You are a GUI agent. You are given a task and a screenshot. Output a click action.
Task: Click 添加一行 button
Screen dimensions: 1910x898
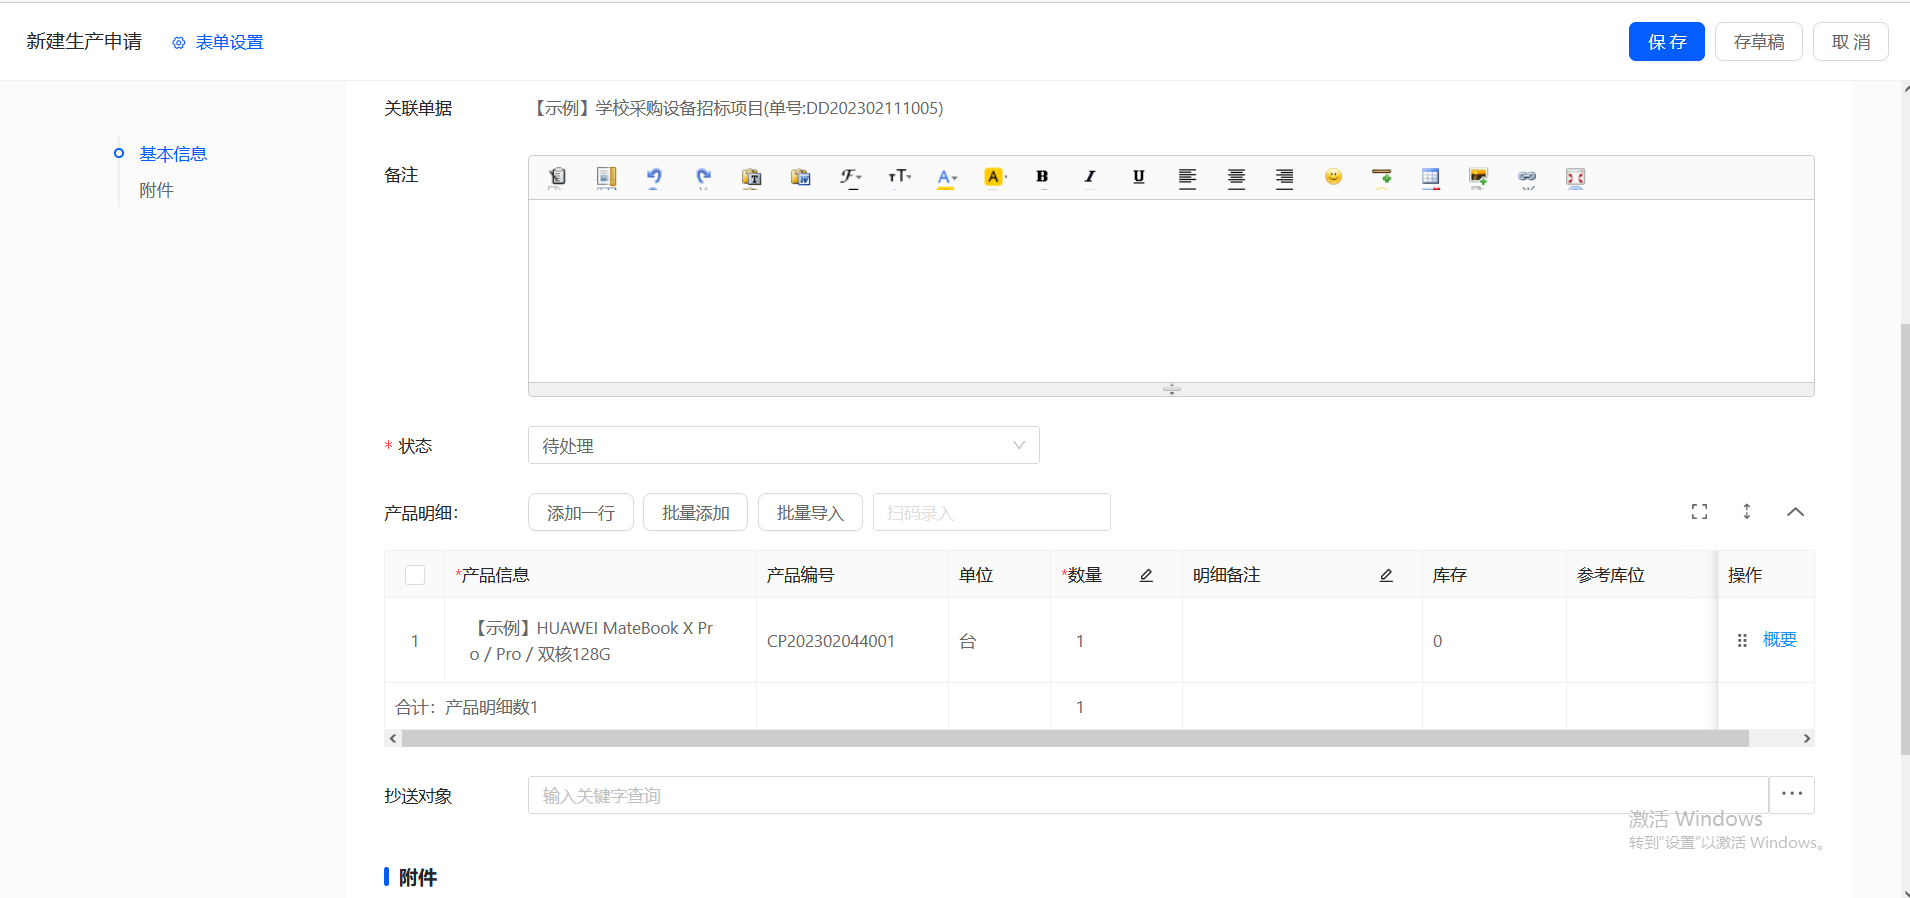[580, 512]
